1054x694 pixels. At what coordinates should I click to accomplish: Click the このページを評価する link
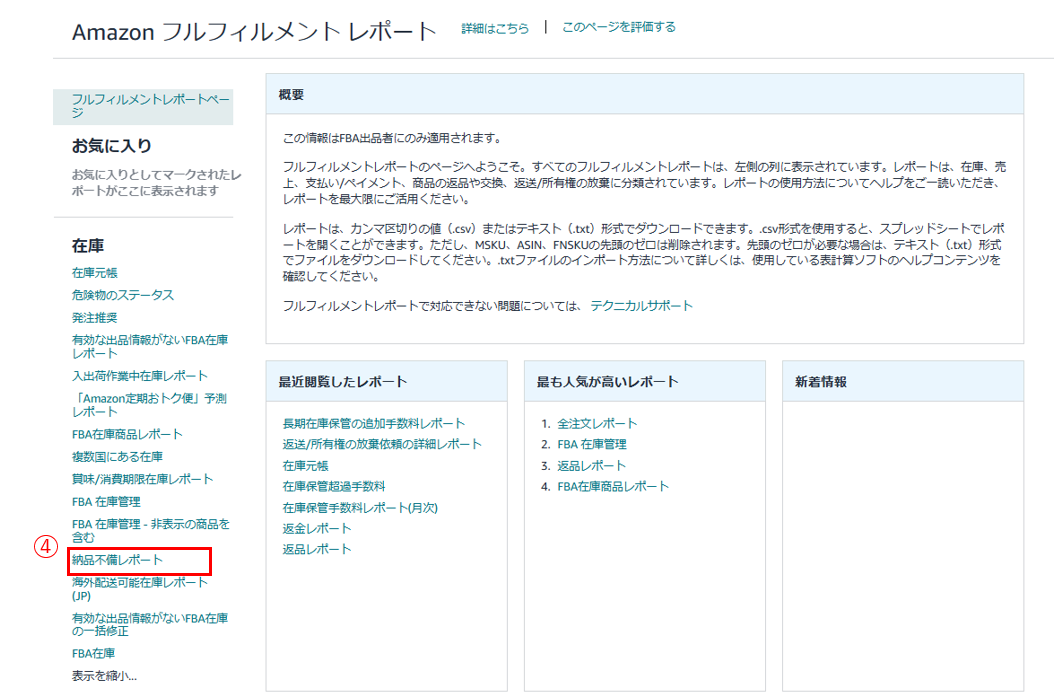tap(618, 27)
